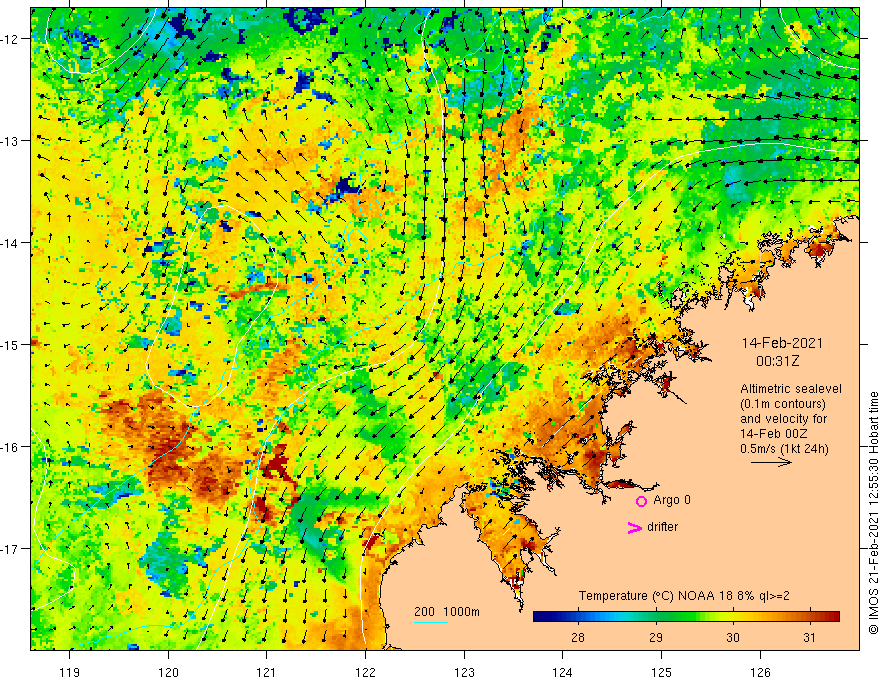This screenshot has width=880, height=680.
Task: Click longitude axis label 123
Action: coord(464,672)
